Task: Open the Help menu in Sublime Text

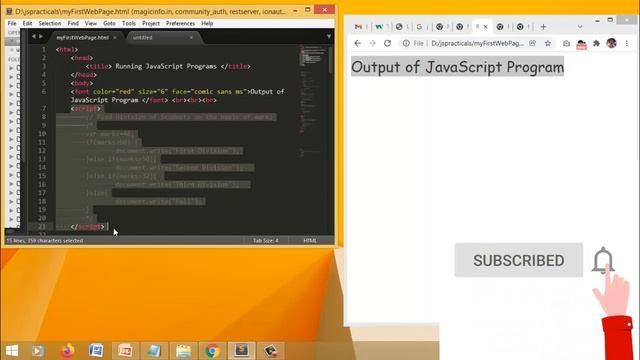Action: click(207, 24)
